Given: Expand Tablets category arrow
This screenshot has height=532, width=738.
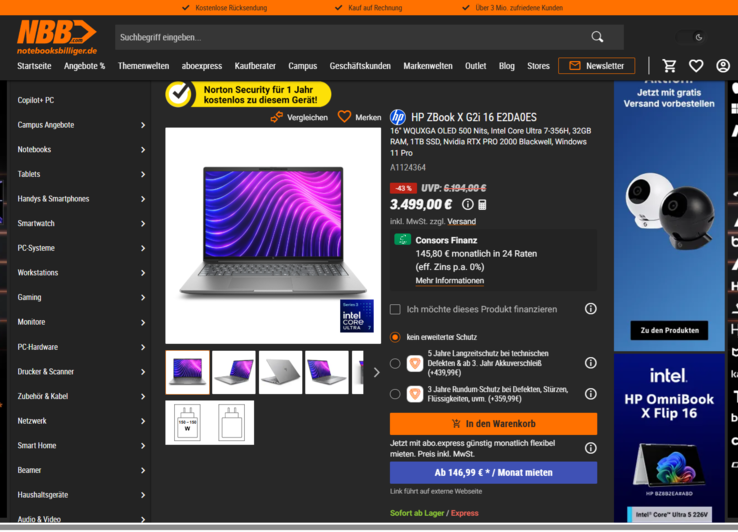Looking at the screenshot, I should (143, 174).
